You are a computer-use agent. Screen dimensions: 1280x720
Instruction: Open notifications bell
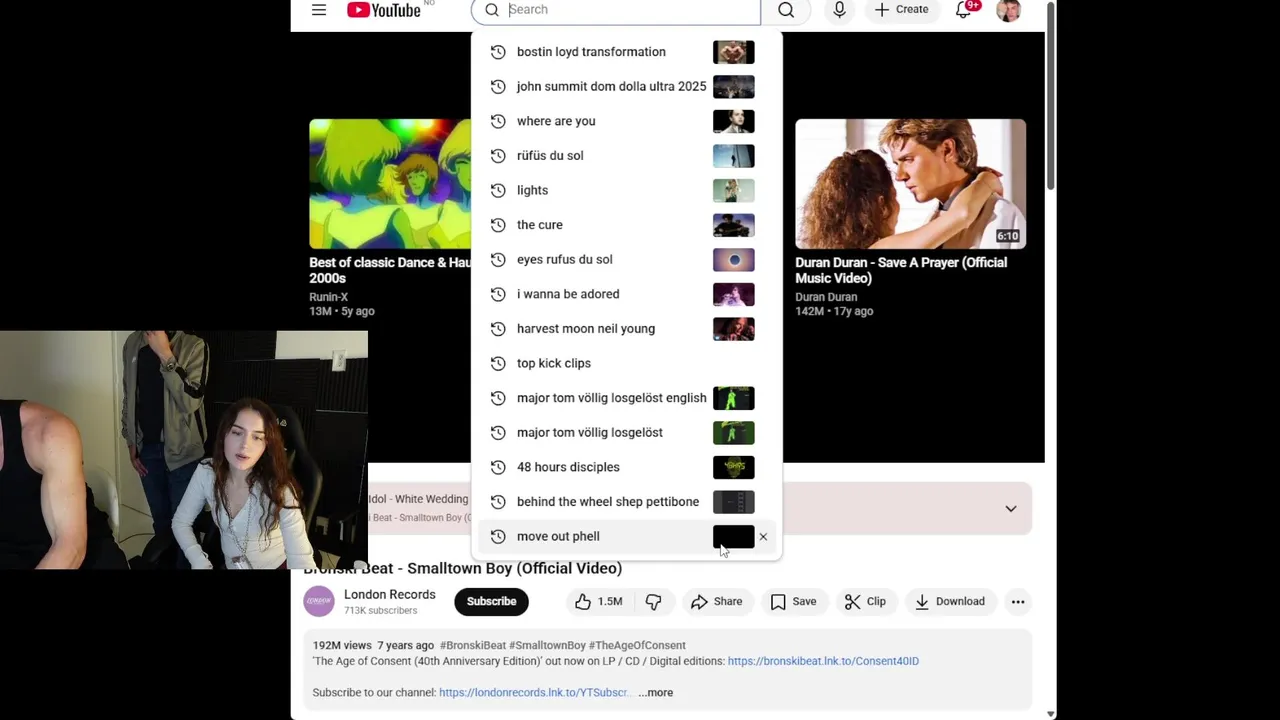[964, 10]
